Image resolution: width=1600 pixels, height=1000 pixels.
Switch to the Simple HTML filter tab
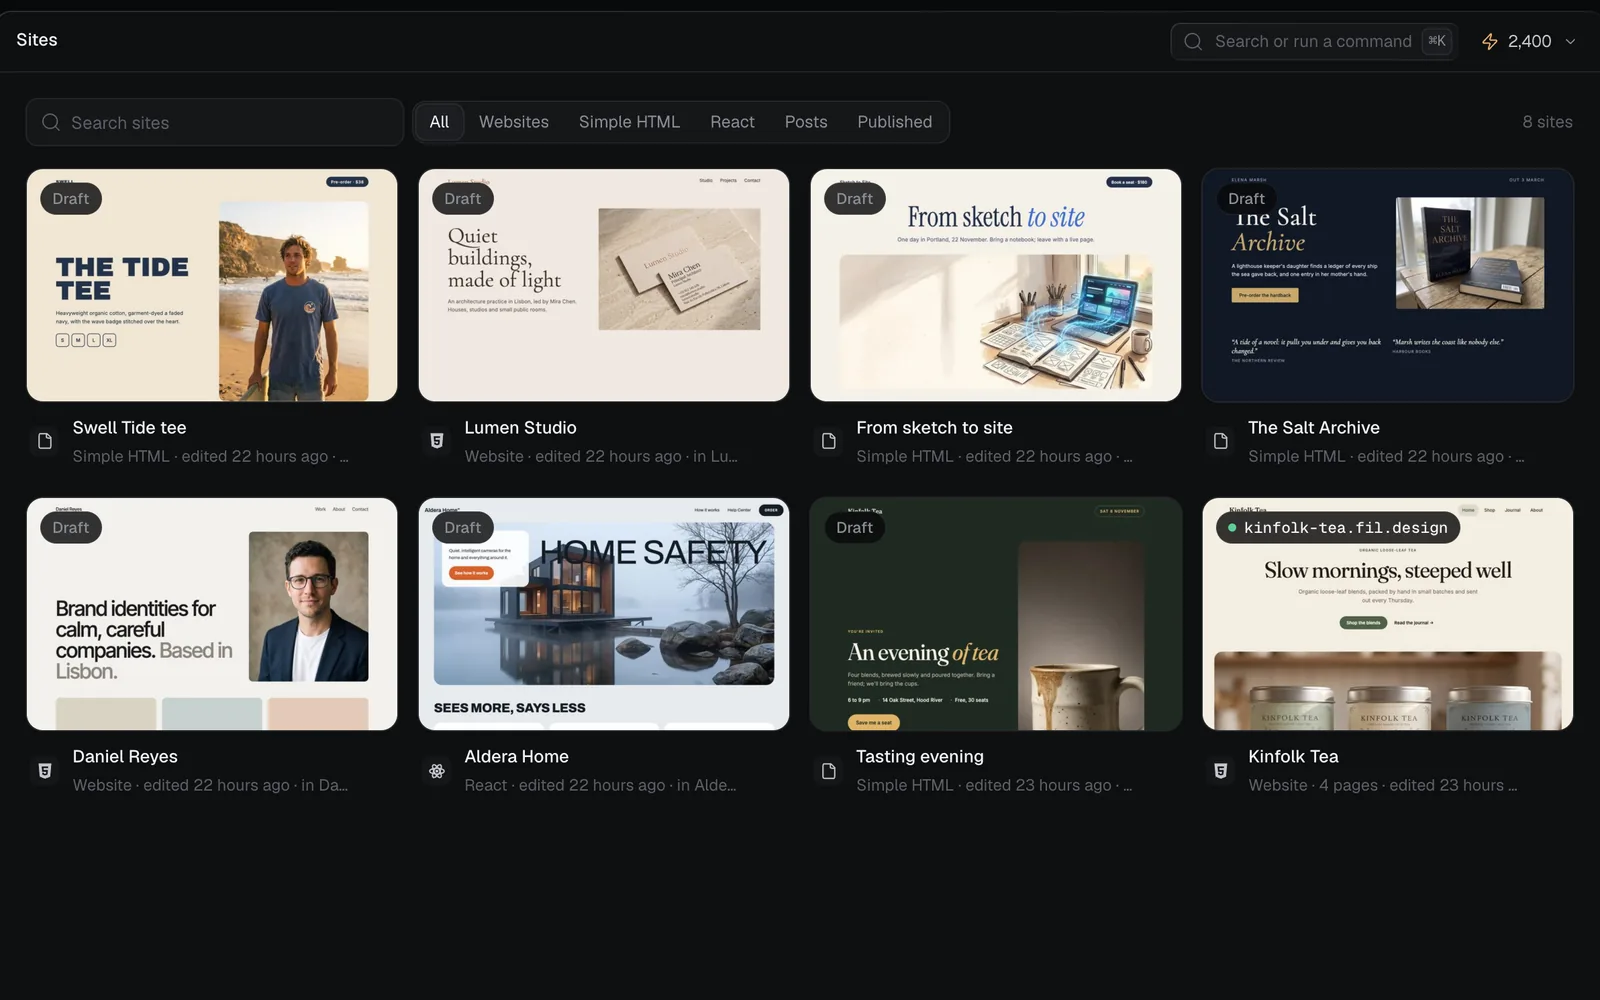[629, 122]
